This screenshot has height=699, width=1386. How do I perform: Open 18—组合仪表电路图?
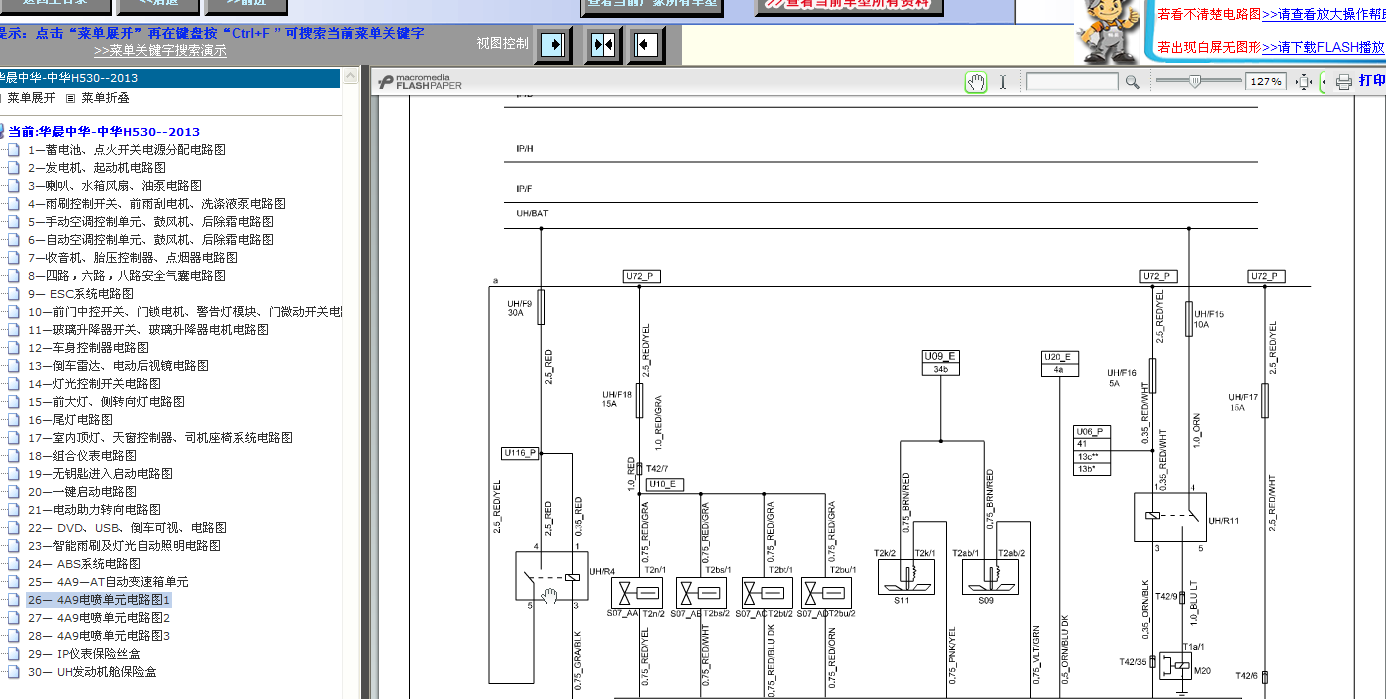click(x=82, y=456)
